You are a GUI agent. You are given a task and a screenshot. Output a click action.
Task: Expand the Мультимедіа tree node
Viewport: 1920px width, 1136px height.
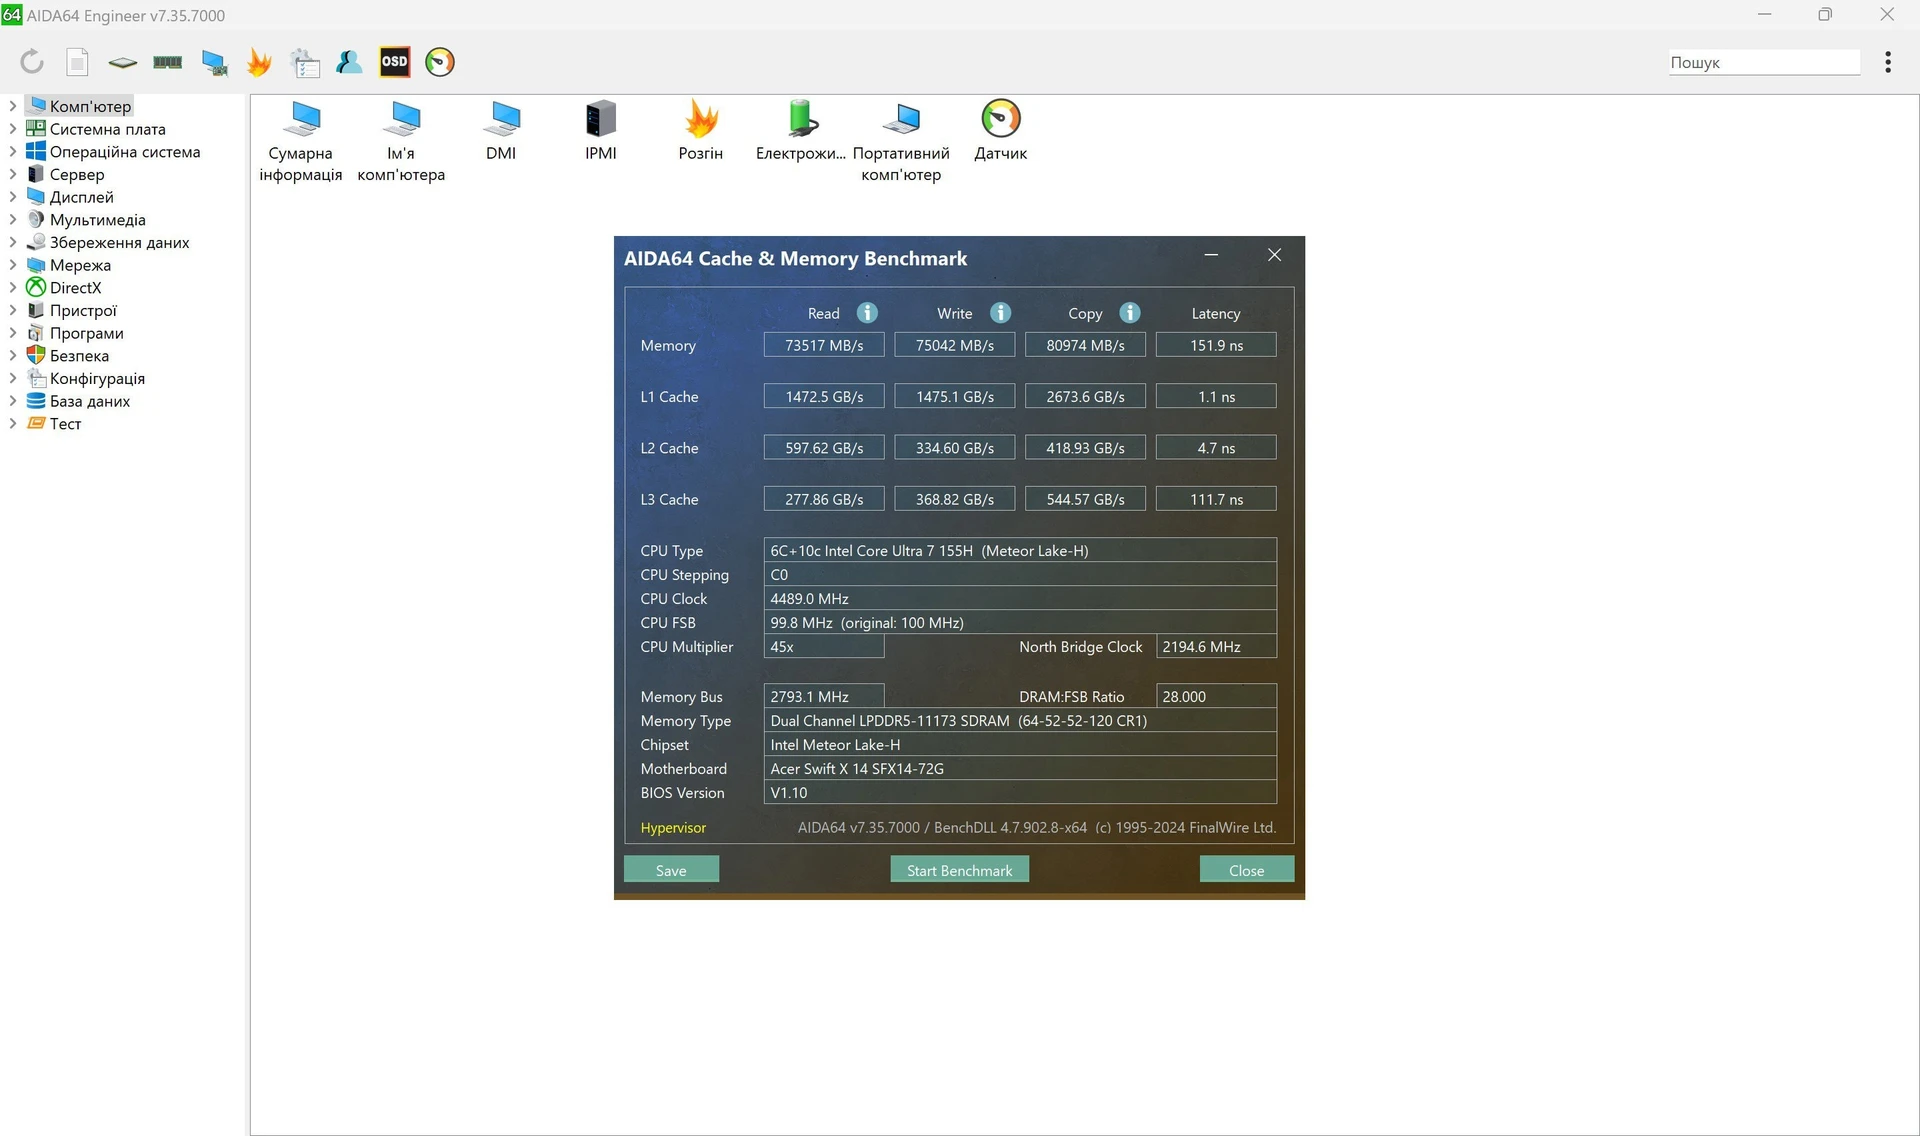click(x=12, y=219)
